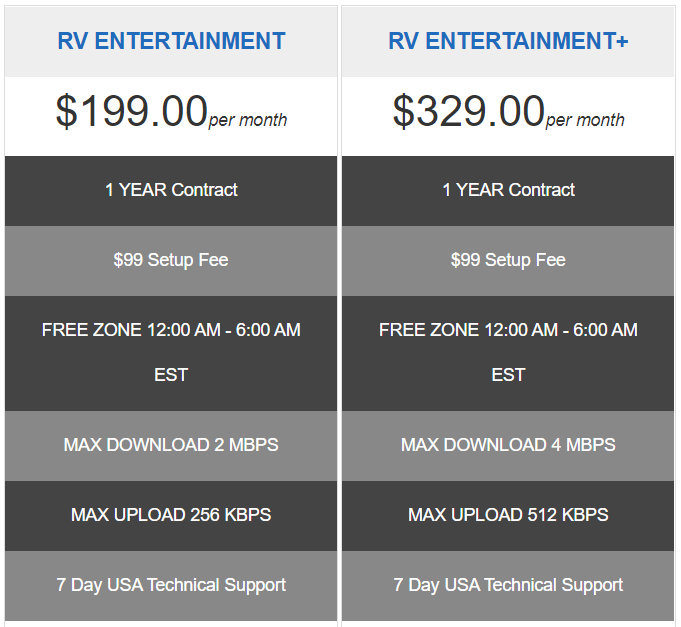Screen dimensions: 681x627
Task: Click 7 Day USA Technical Support, left plan
Action: (171, 585)
